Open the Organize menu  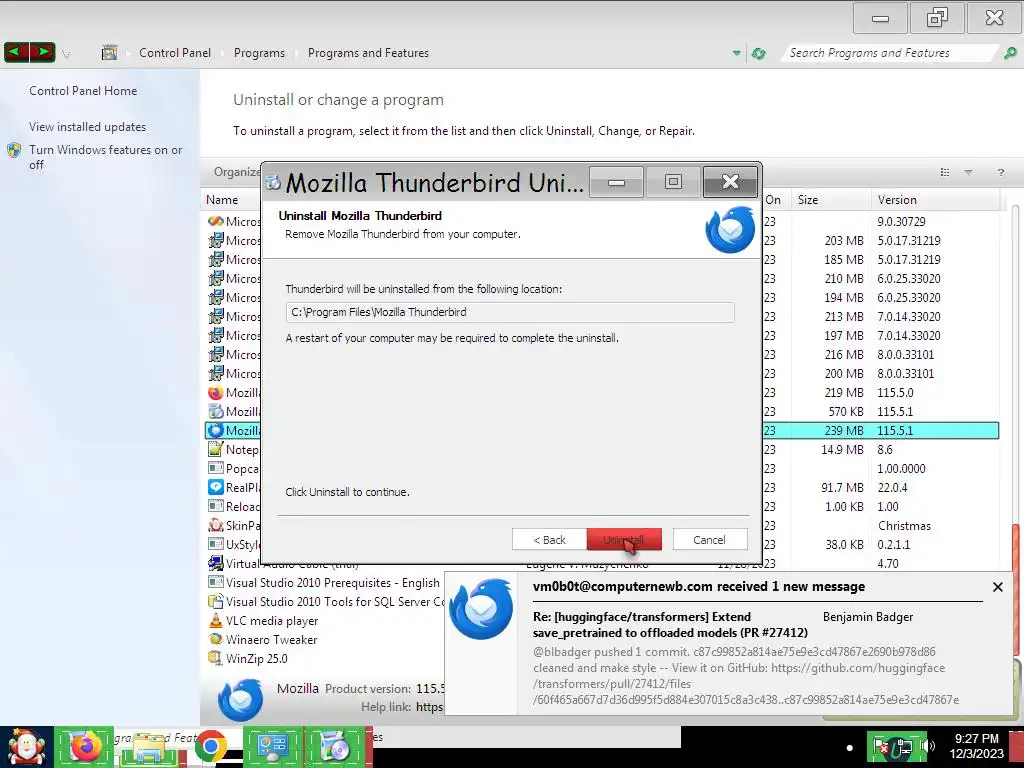point(236,172)
